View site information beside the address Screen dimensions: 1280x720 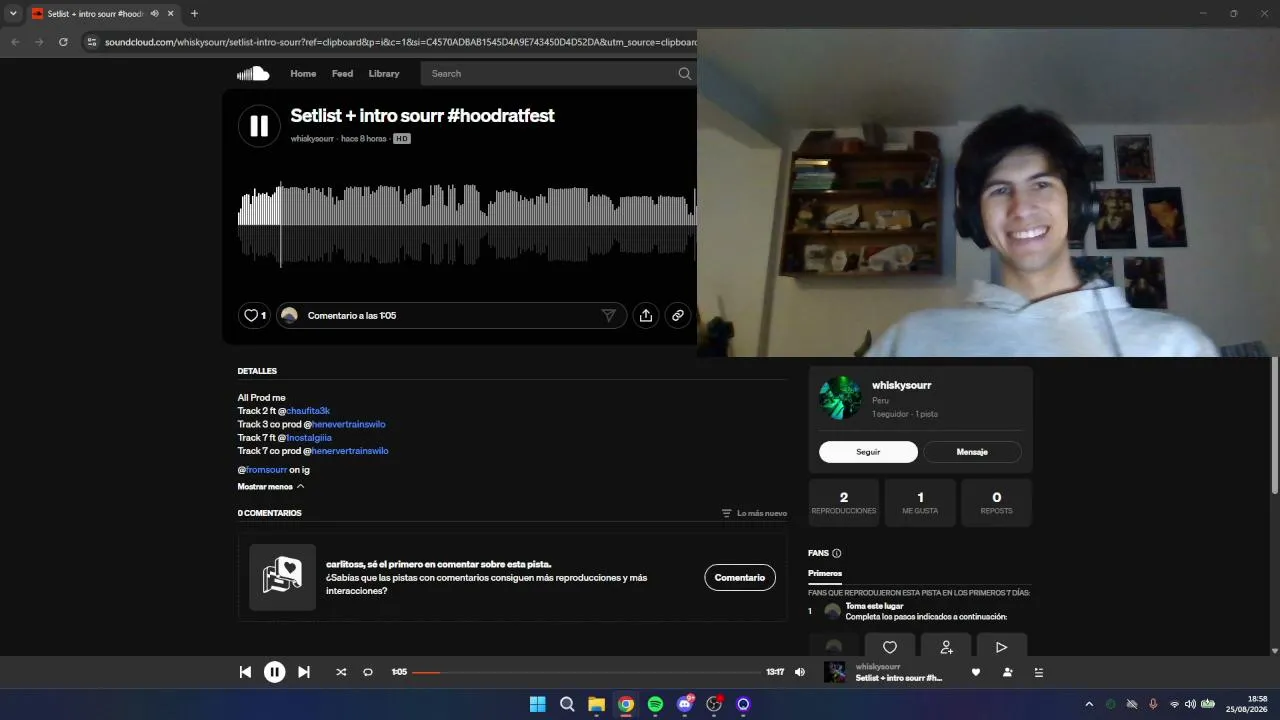(x=92, y=42)
